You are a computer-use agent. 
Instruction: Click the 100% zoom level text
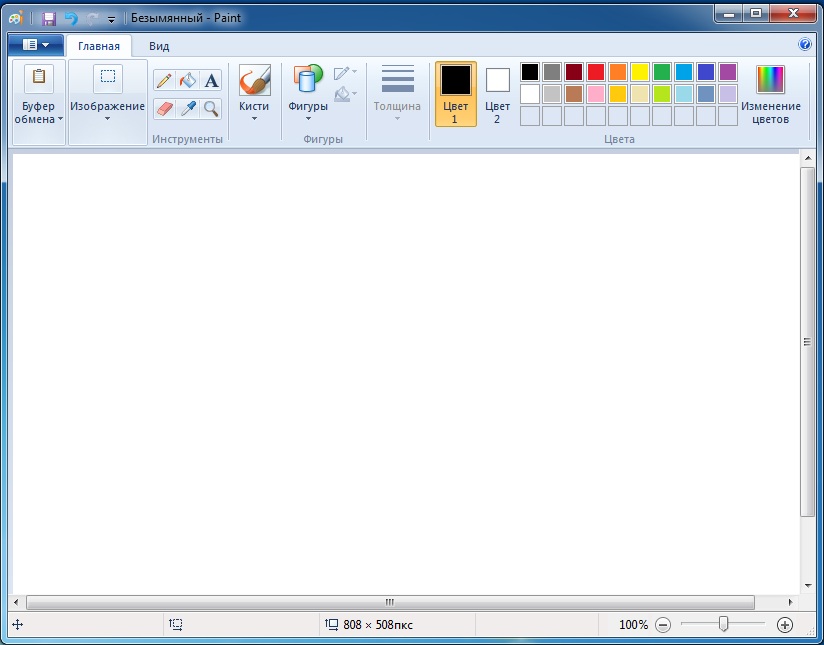pos(633,625)
